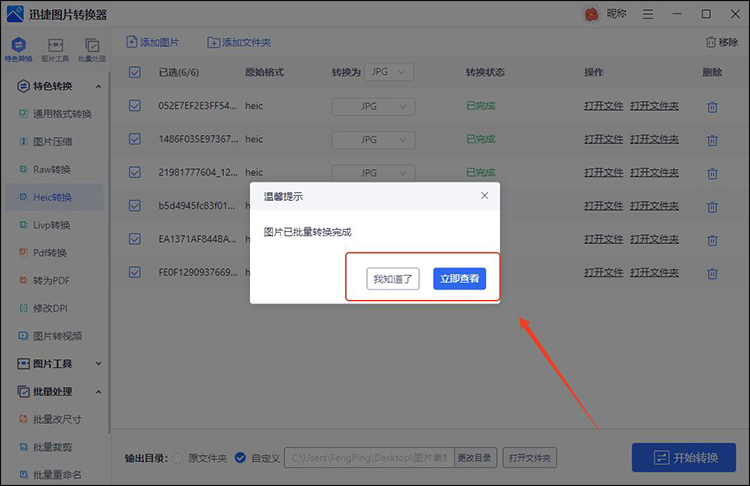Expand the 图片工具 sidebar section
This screenshot has width=750, height=486.
98,364
